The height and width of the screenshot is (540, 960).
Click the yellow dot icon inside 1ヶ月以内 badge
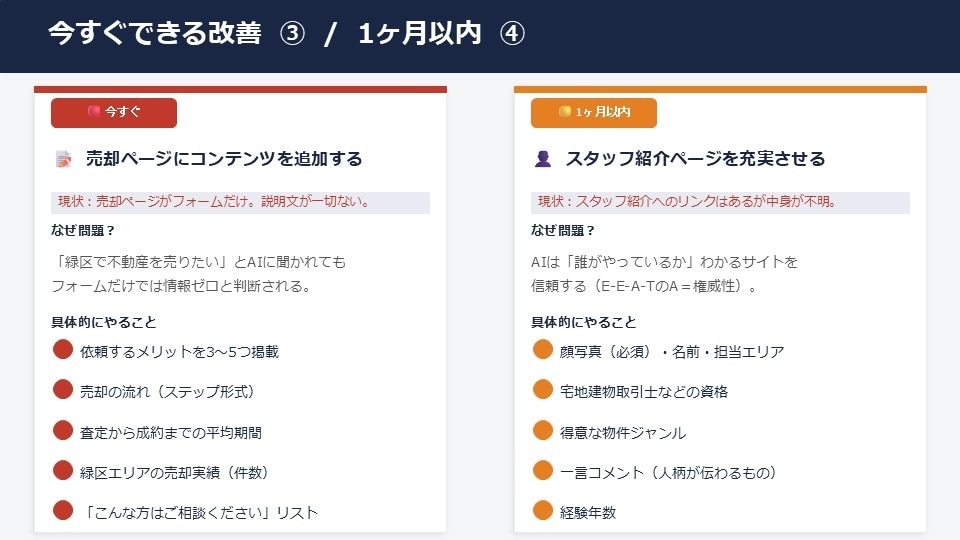tap(565, 111)
